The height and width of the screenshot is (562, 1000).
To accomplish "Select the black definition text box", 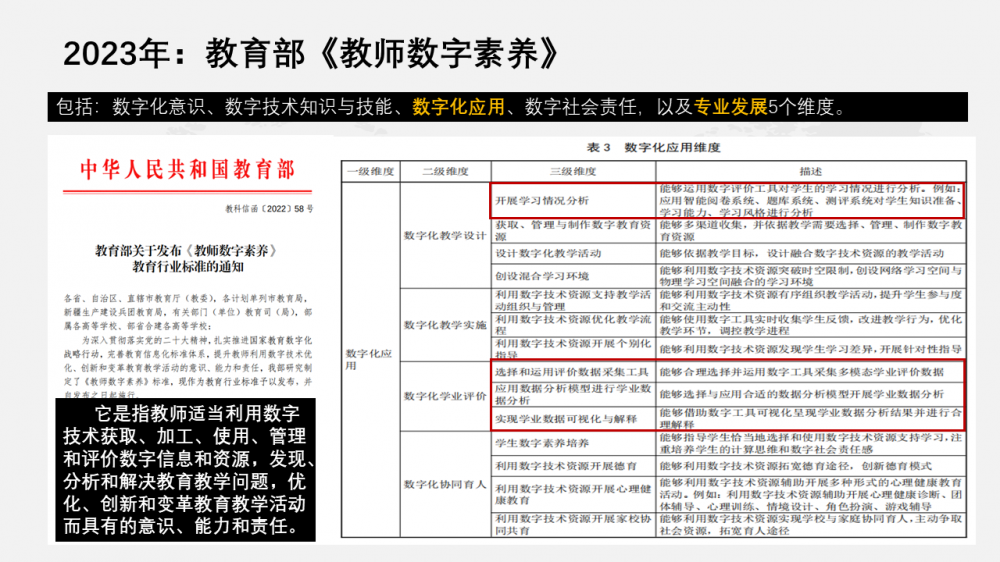I will (x=188, y=471).
